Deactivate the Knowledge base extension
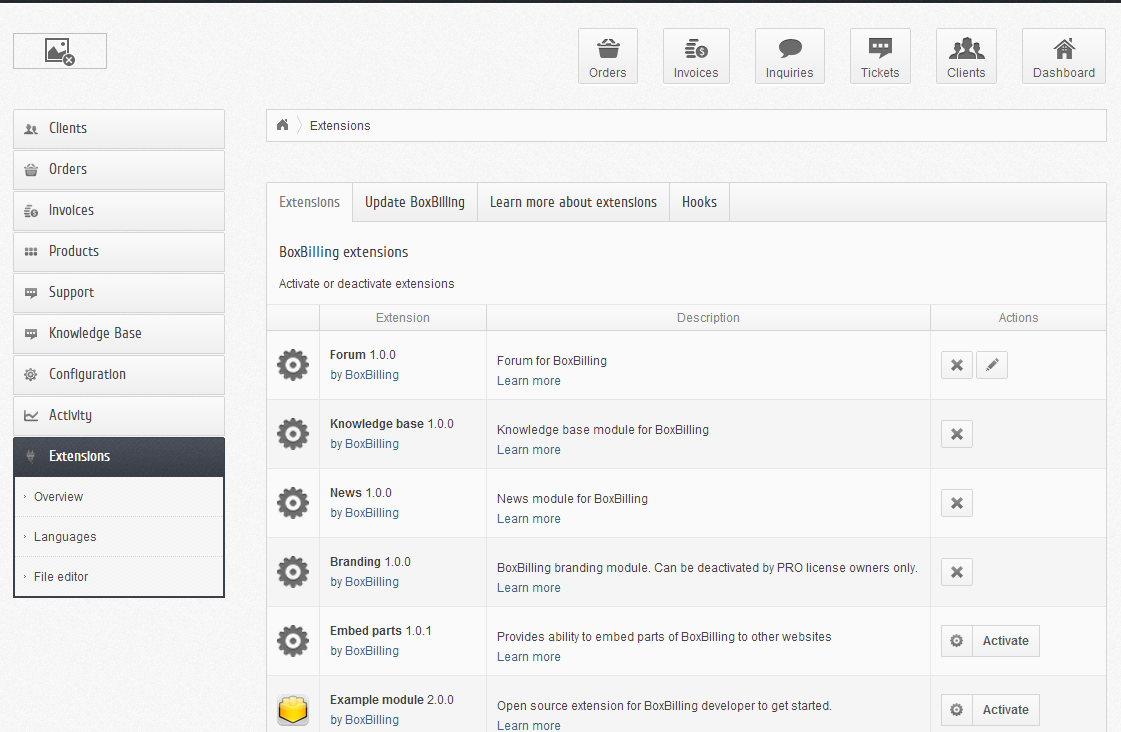Image resolution: width=1121 pixels, height=732 pixels. click(x=956, y=434)
